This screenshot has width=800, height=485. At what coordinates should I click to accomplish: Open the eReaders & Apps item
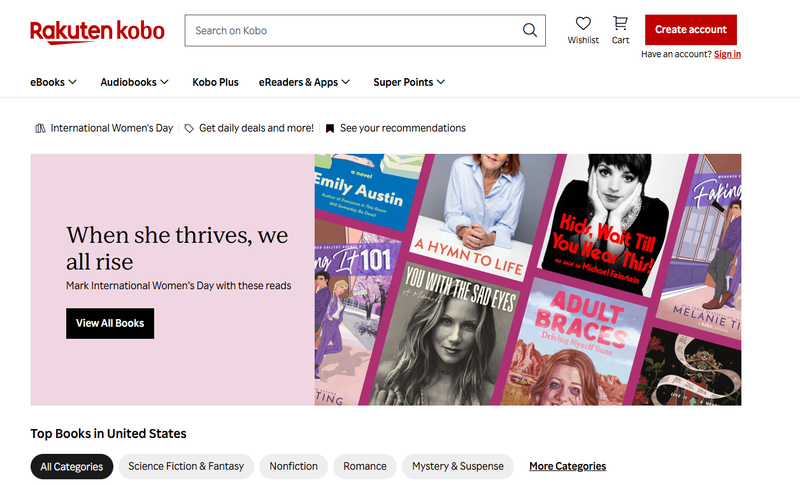tap(298, 82)
